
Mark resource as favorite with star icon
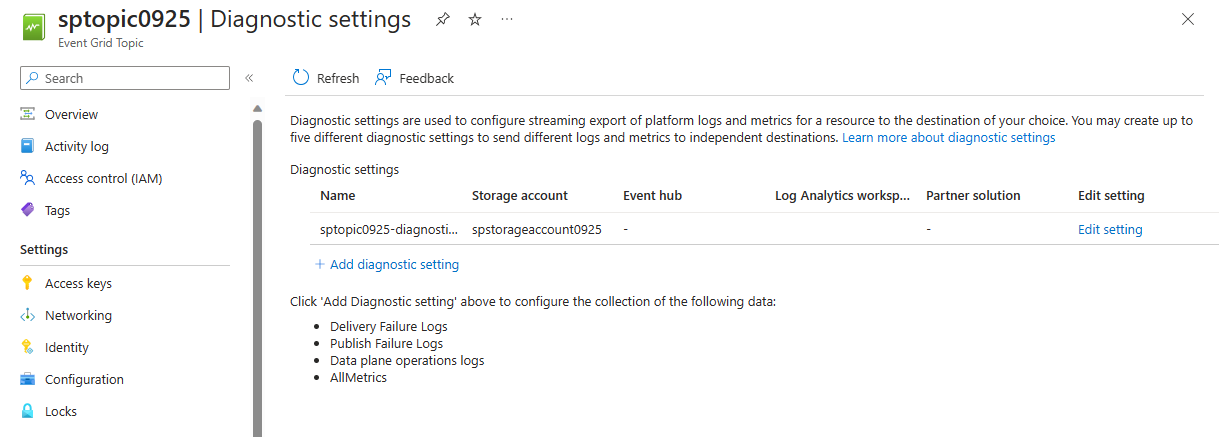[475, 19]
